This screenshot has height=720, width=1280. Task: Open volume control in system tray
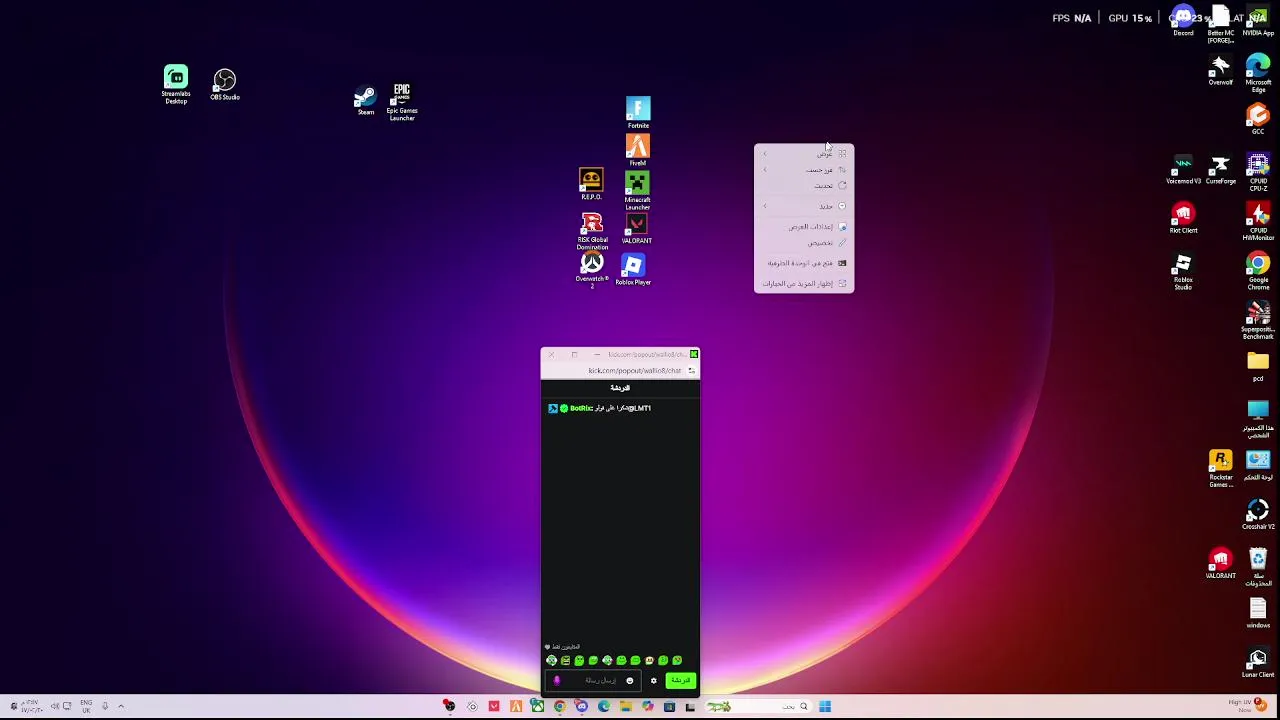55,706
